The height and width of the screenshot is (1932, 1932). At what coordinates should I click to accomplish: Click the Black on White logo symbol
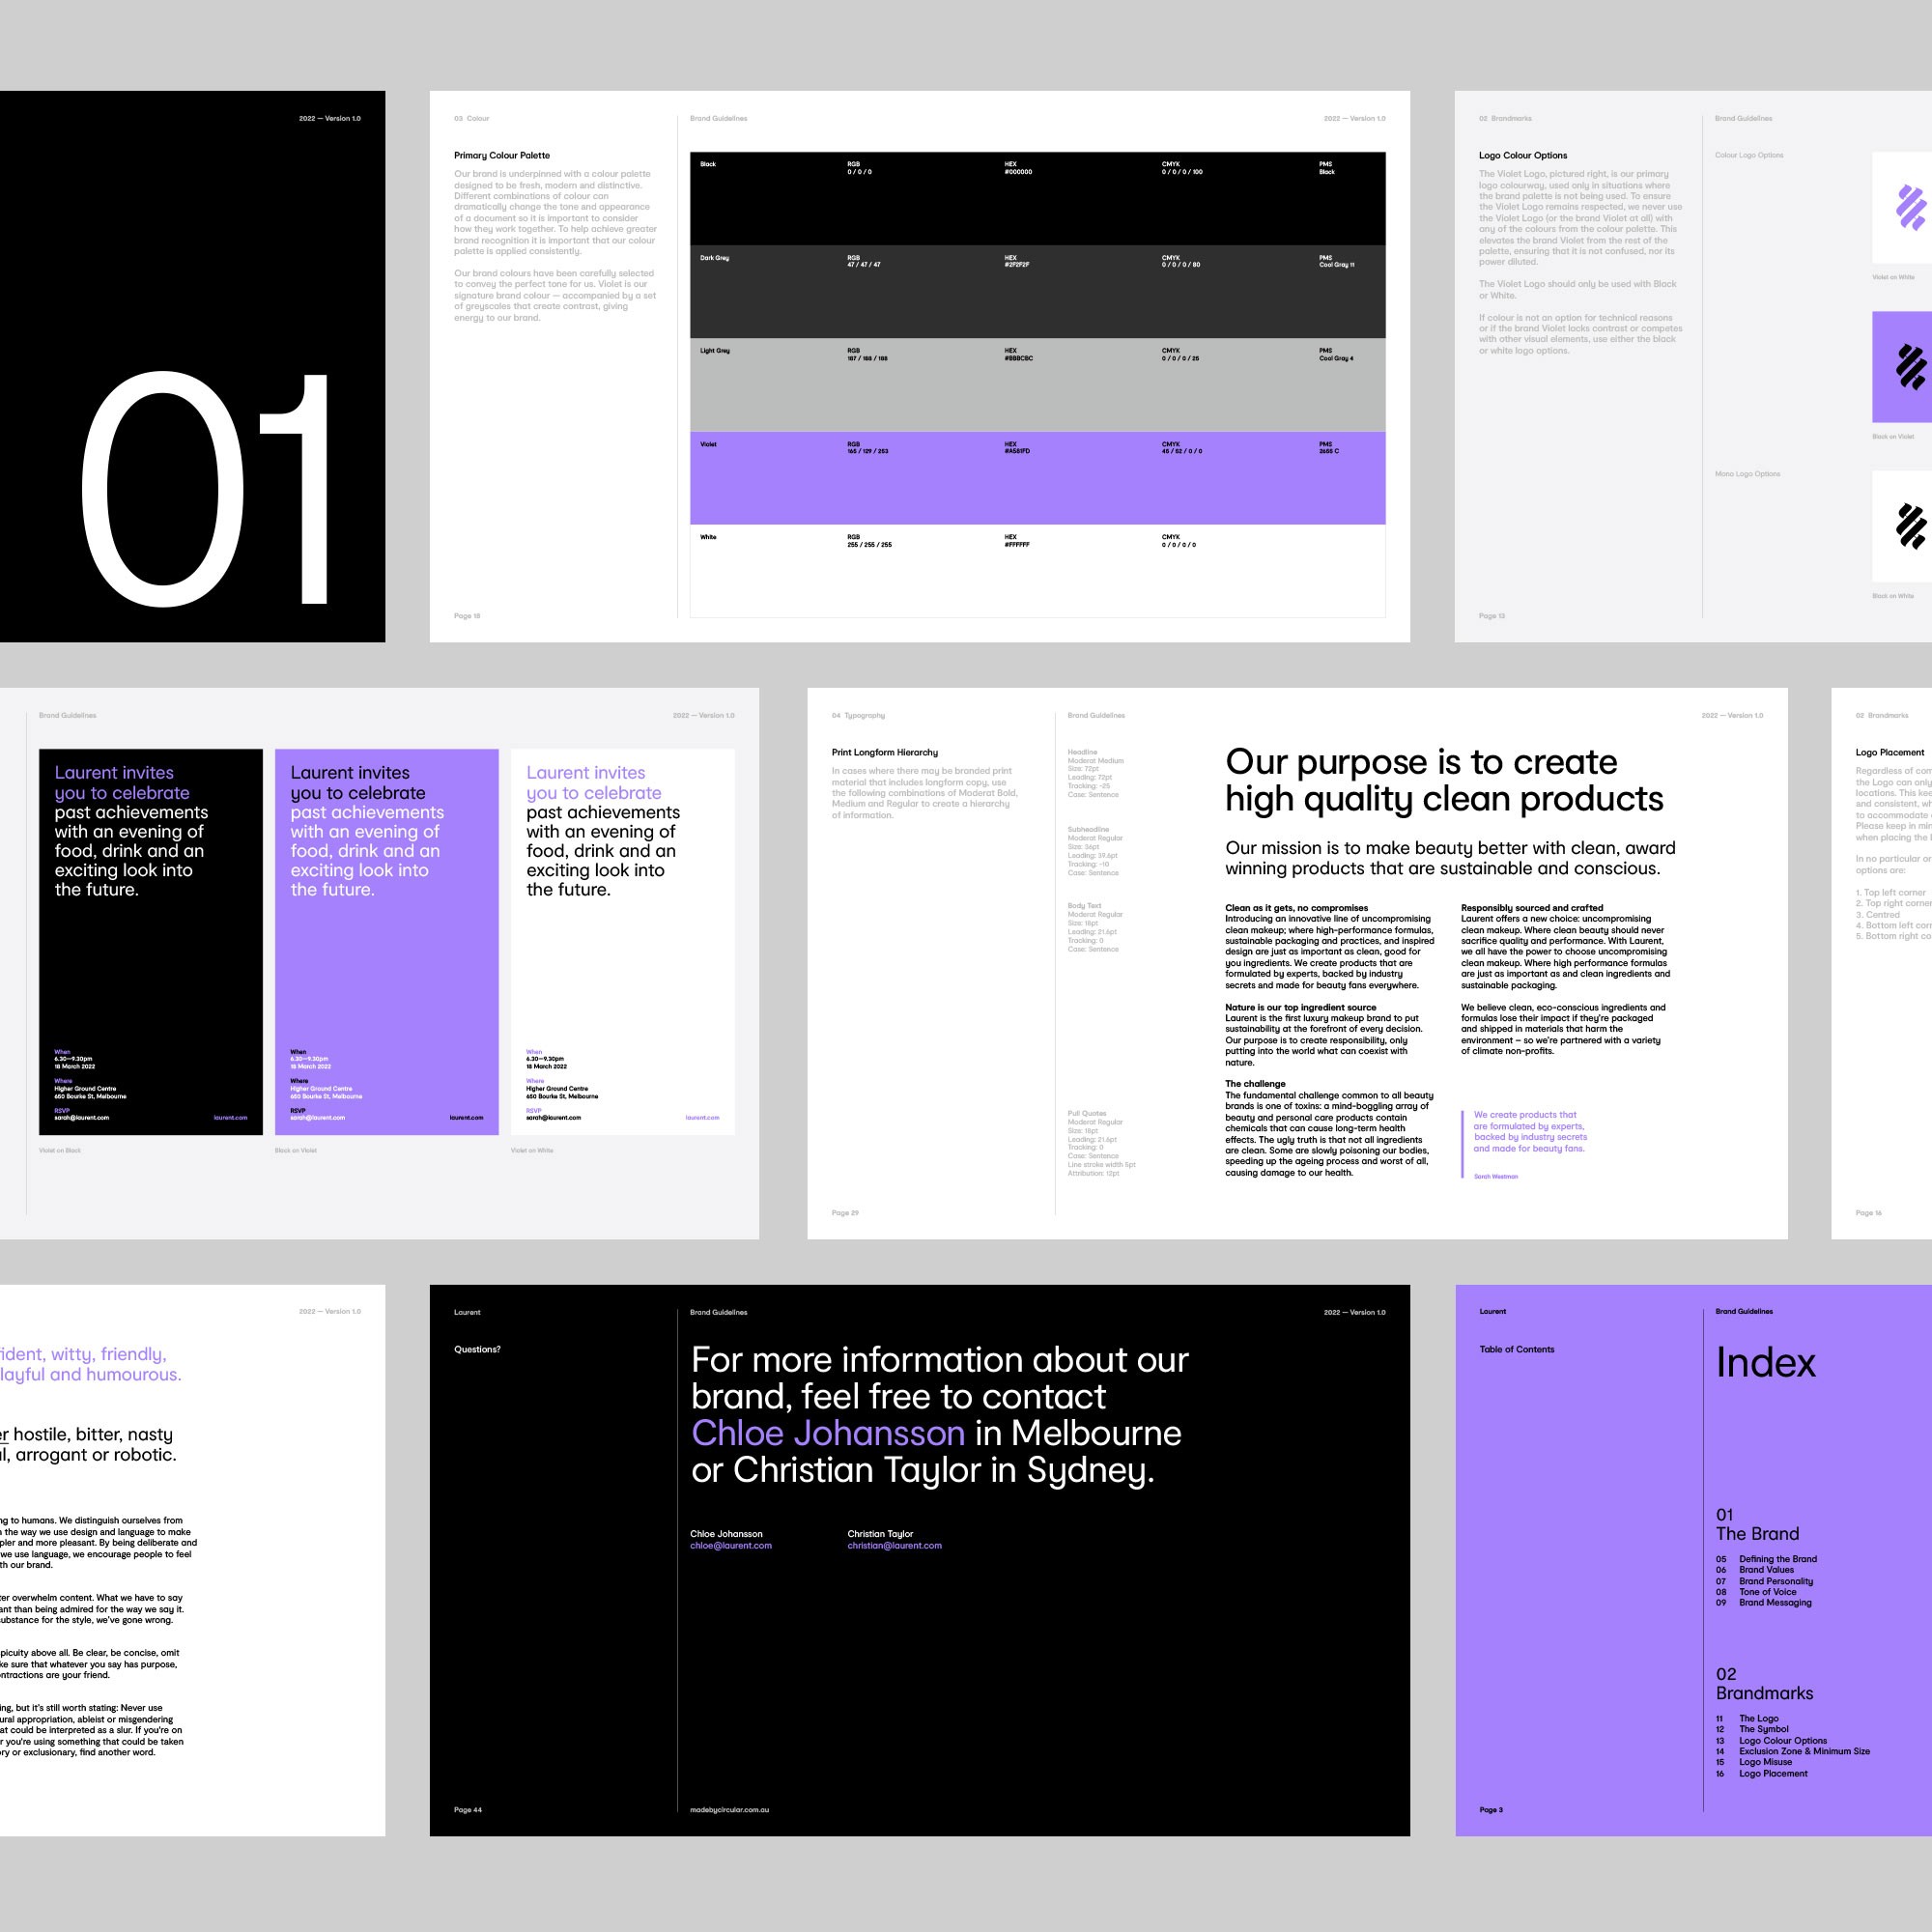1912,526
